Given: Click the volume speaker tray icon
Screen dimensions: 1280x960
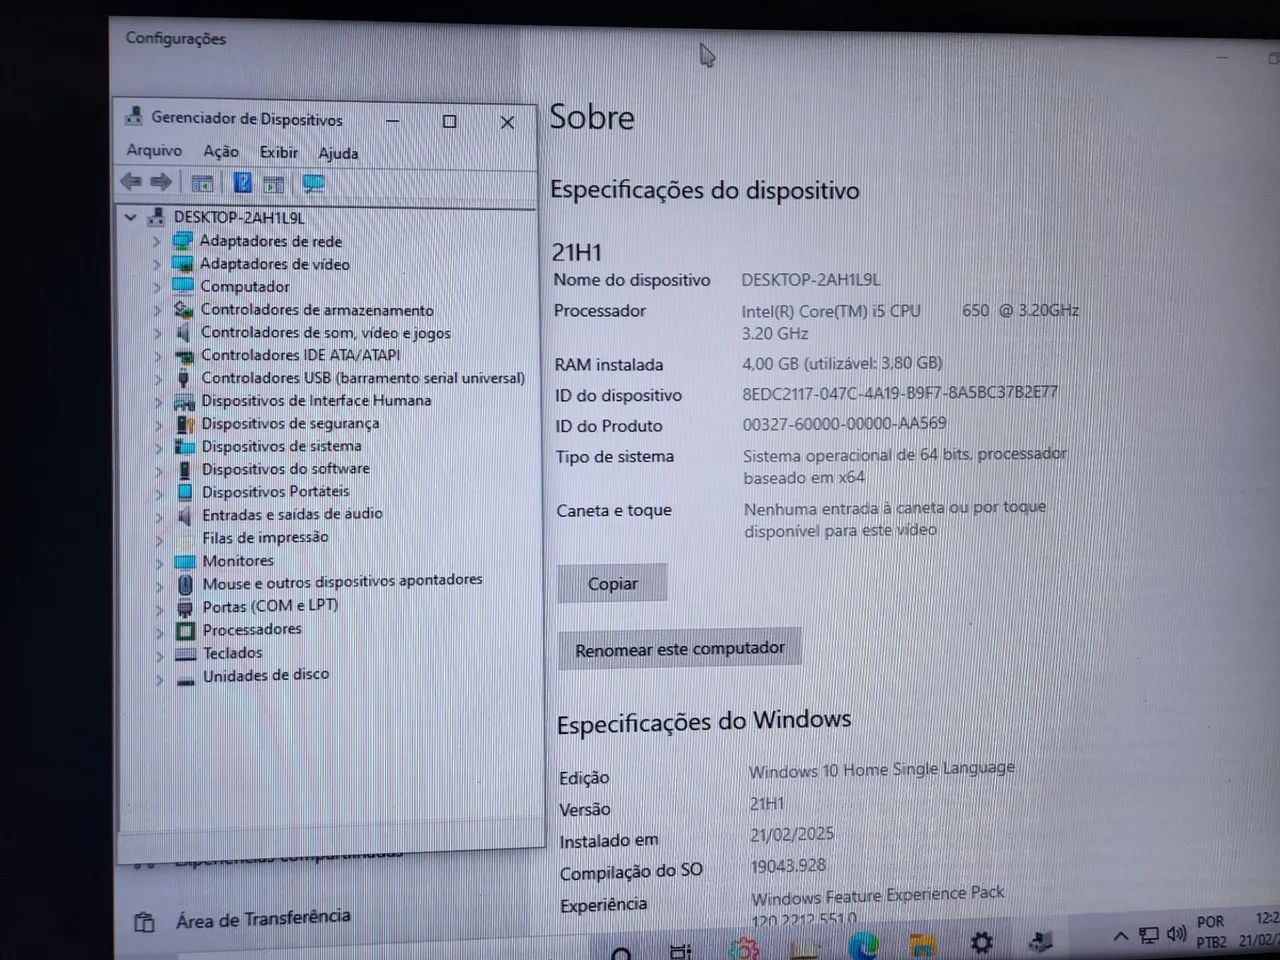Looking at the screenshot, I should 1177,935.
